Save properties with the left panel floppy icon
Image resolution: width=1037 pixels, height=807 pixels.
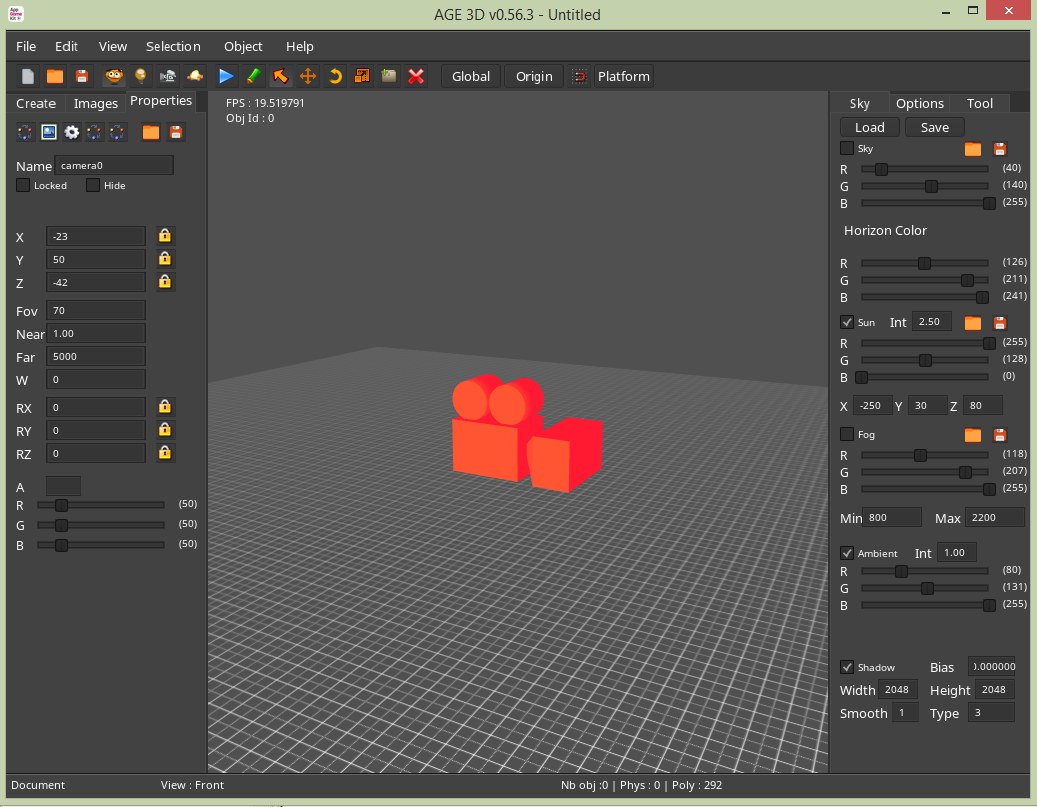[x=176, y=132]
